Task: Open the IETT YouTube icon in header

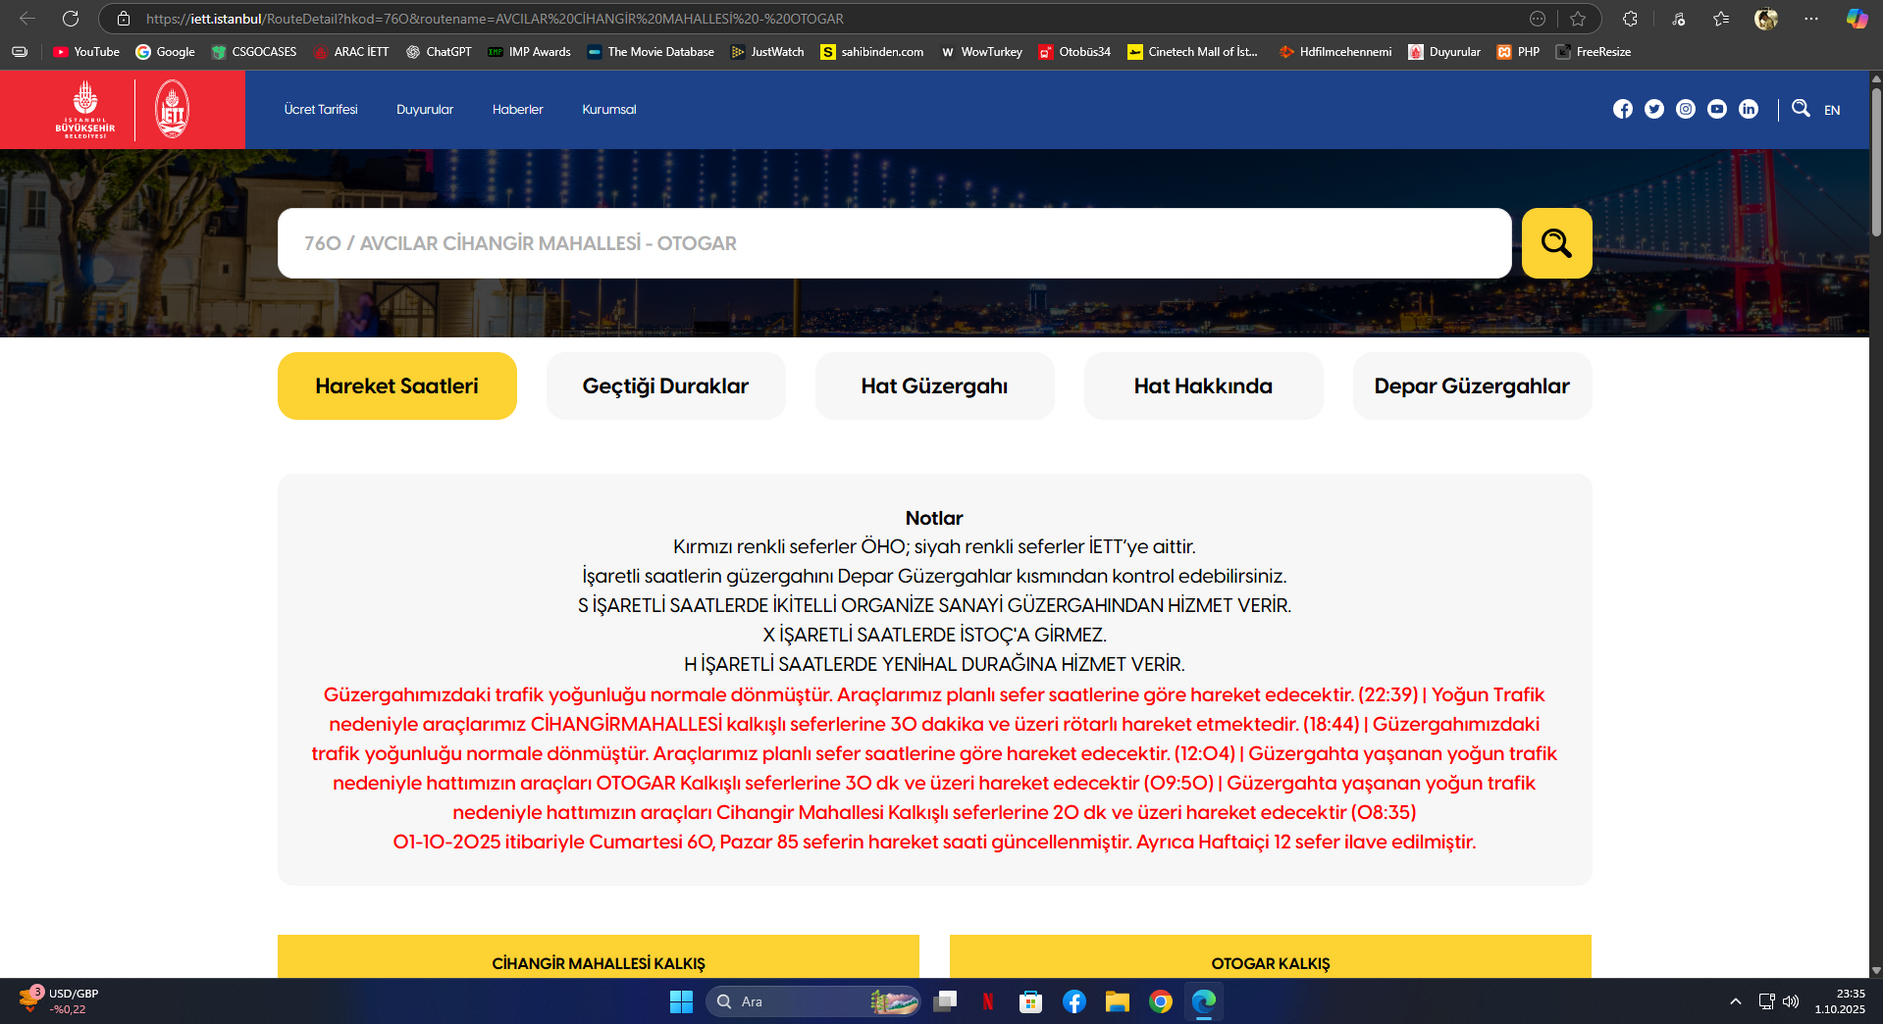Action: [x=1717, y=109]
